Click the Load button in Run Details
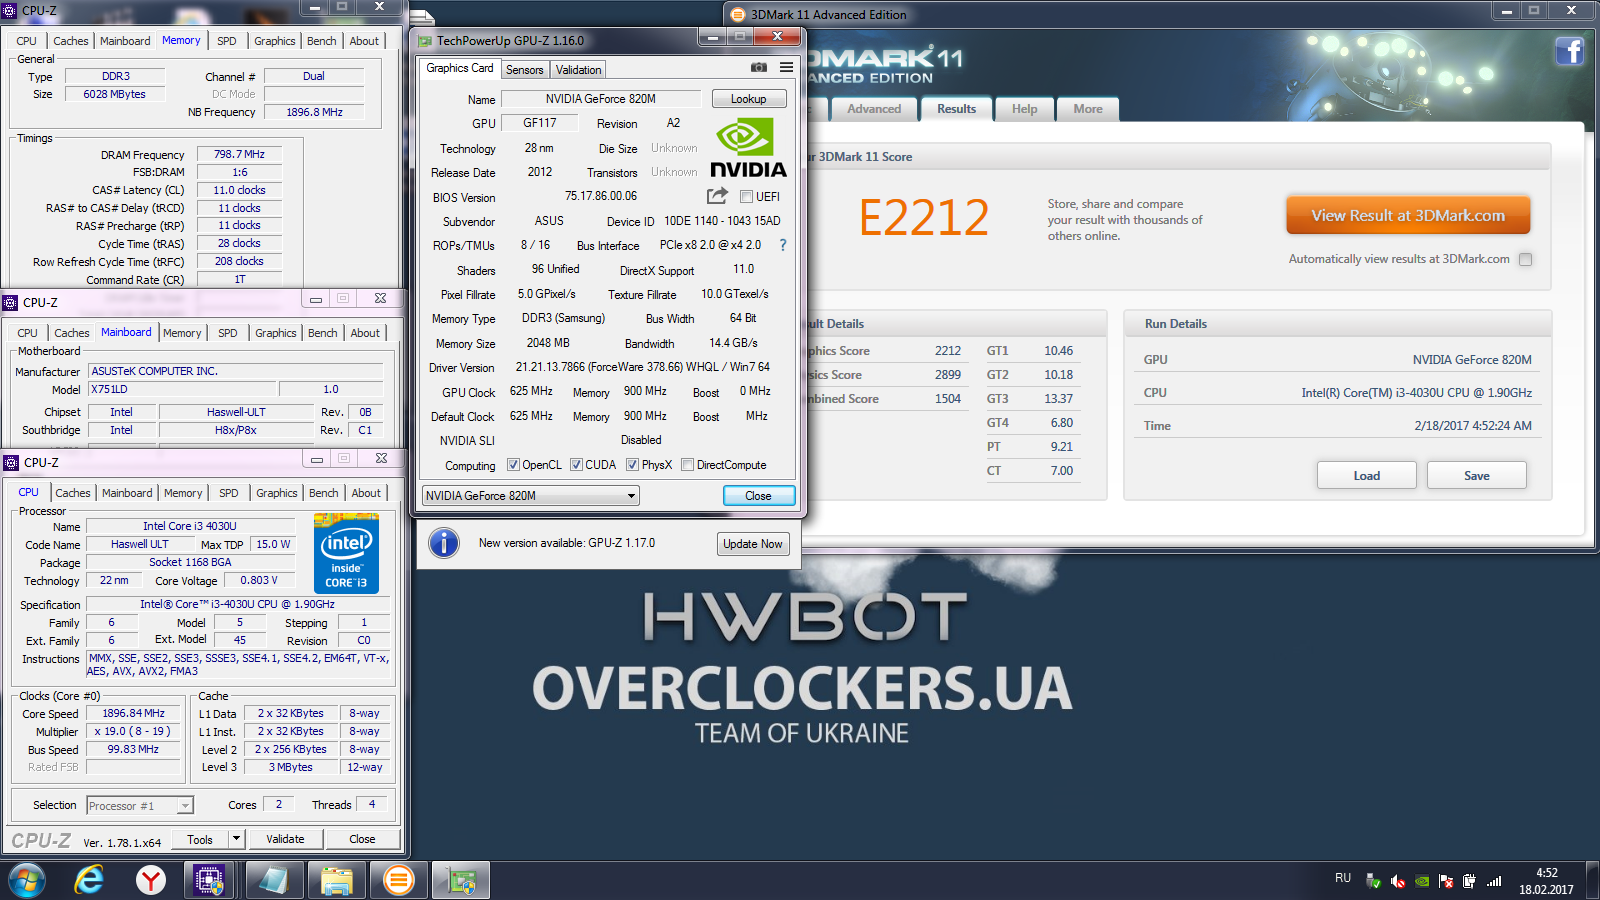This screenshot has width=1600, height=900. pyautogui.click(x=1367, y=475)
